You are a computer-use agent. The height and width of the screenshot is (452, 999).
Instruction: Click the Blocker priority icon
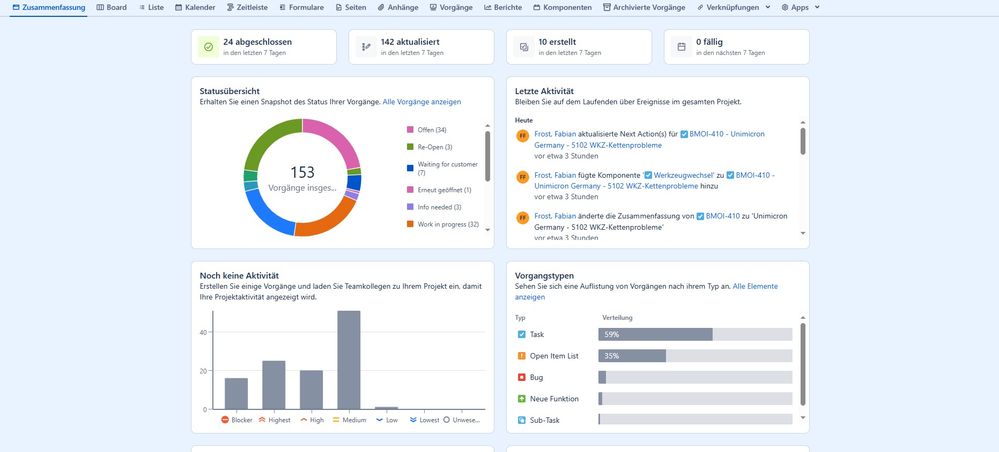[x=225, y=419]
